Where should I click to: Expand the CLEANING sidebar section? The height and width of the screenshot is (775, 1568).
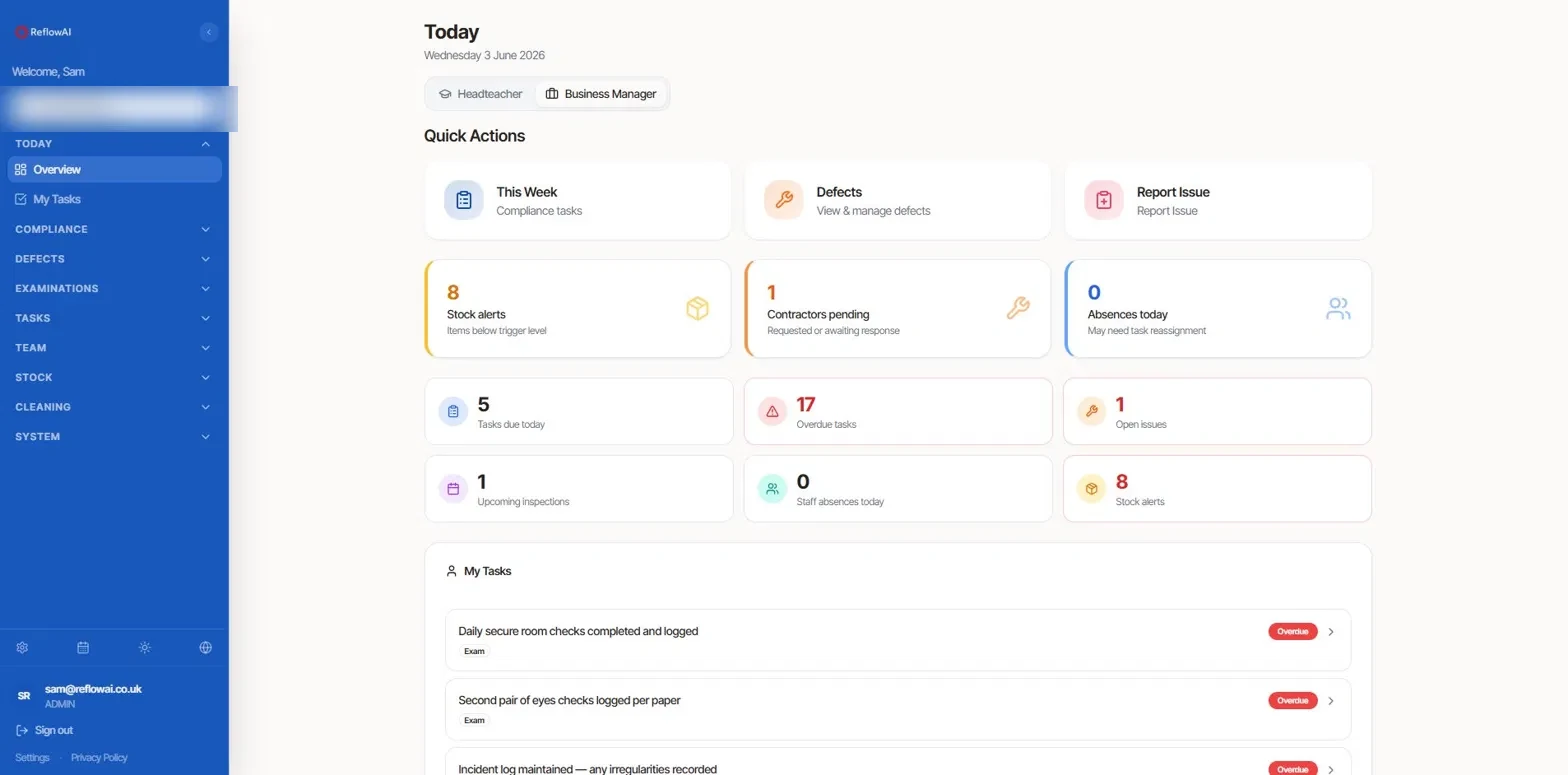pos(114,407)
